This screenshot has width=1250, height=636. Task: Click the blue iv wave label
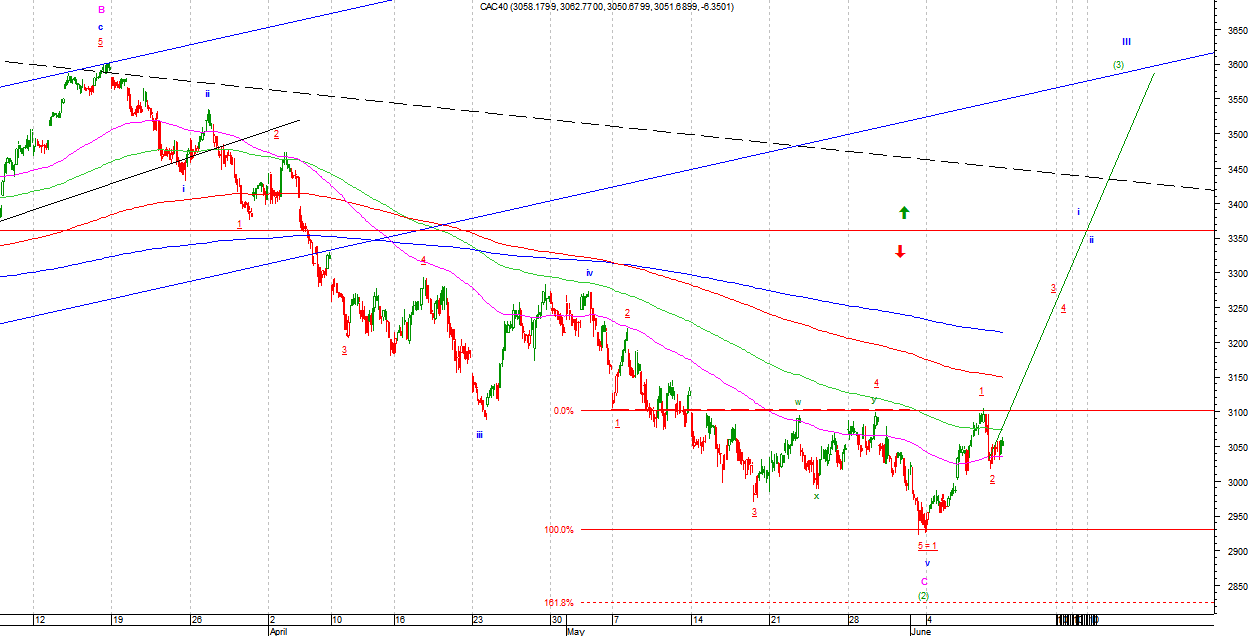tap(590, 273)
